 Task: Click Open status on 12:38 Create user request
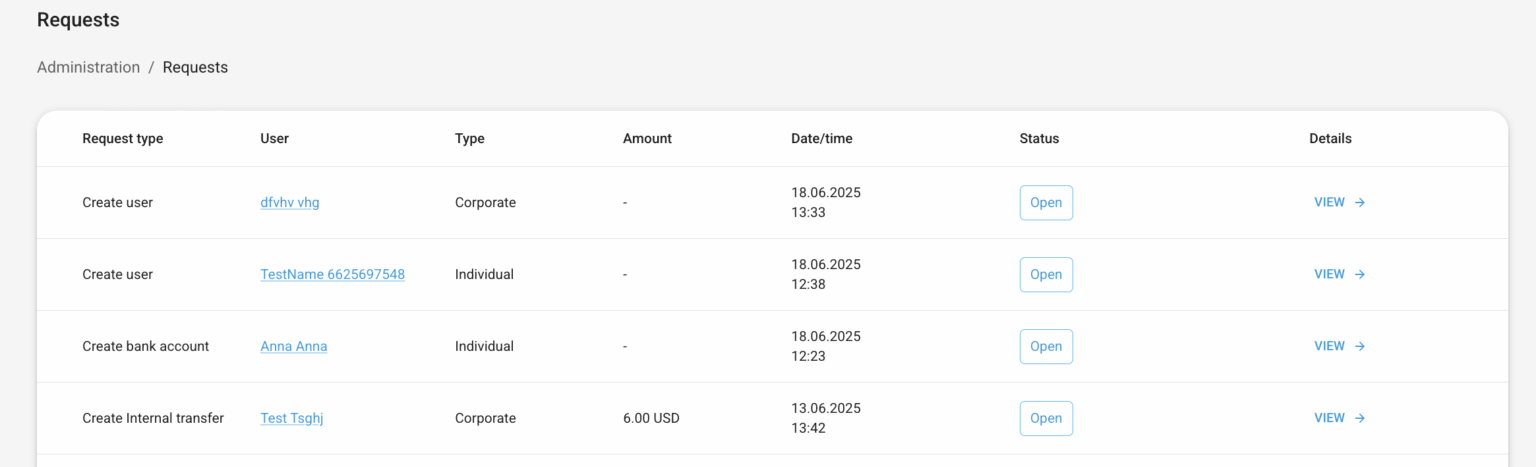(1046, 274)
